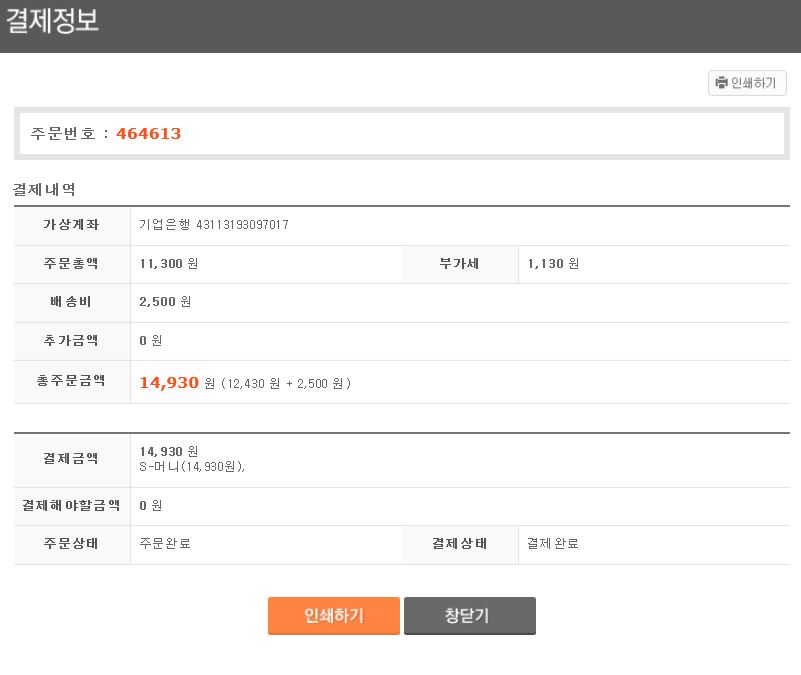Click the printer icon at top right
This screenshot has height=675, width=801.
[721, 83]
